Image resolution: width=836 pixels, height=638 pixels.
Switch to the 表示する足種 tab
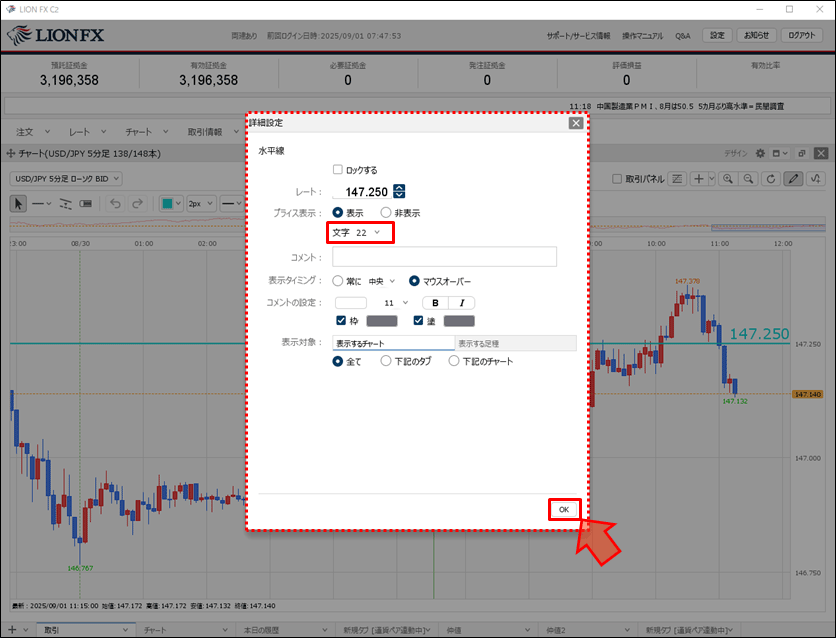tap(516, 343)
